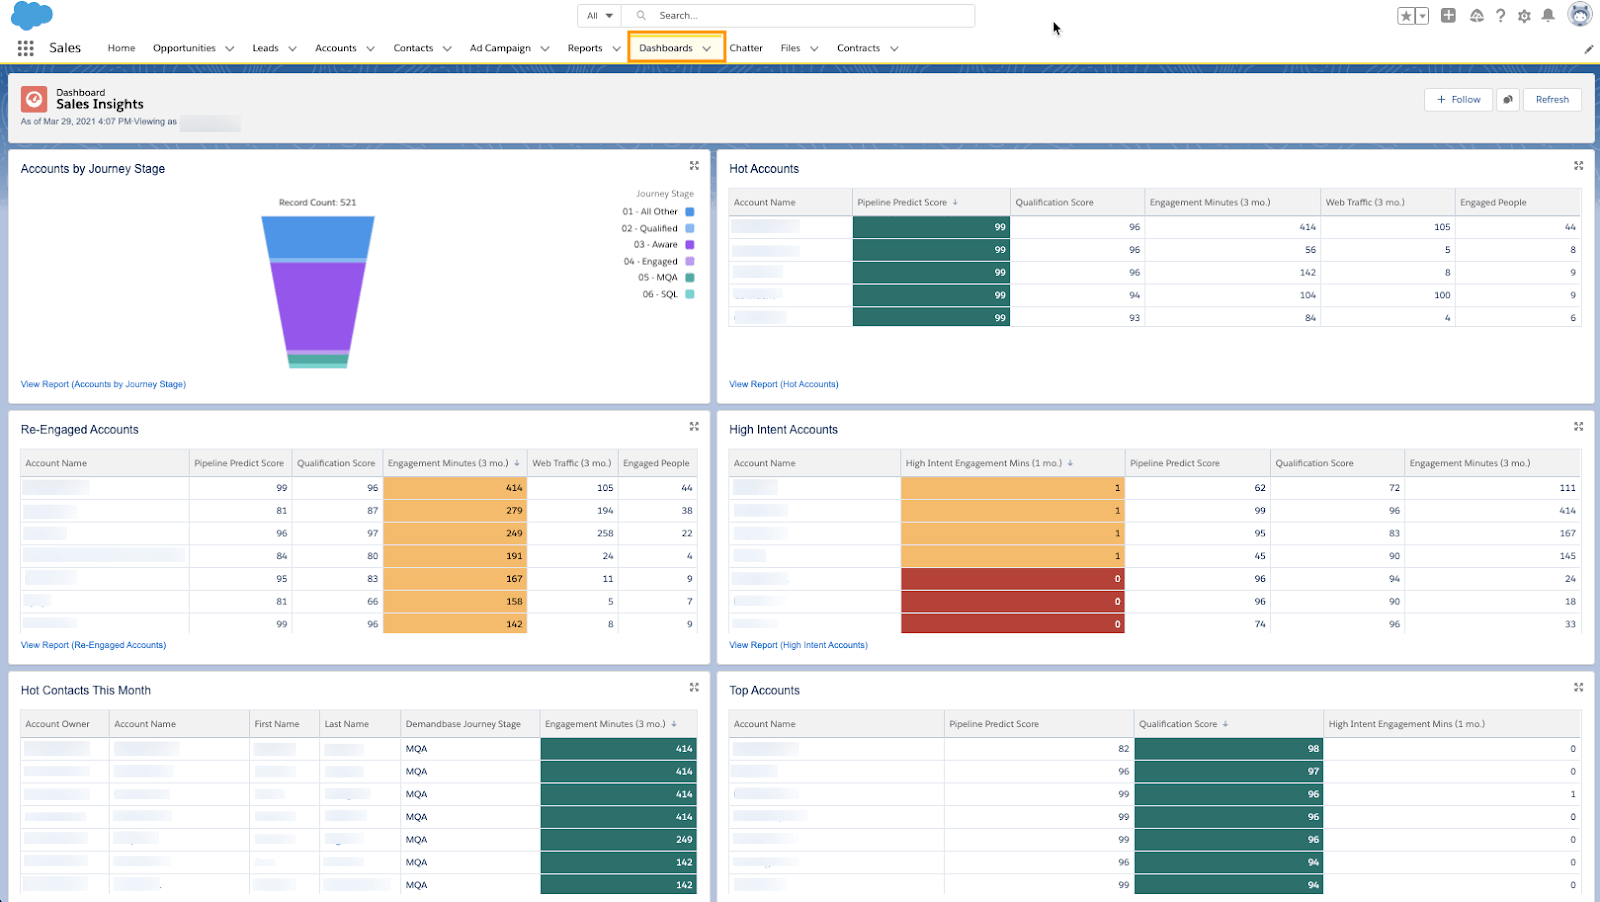Screen dimensions: 1600x902
Task: Toggle the 03 - Aware legend entry
Action: pos(660,244)
